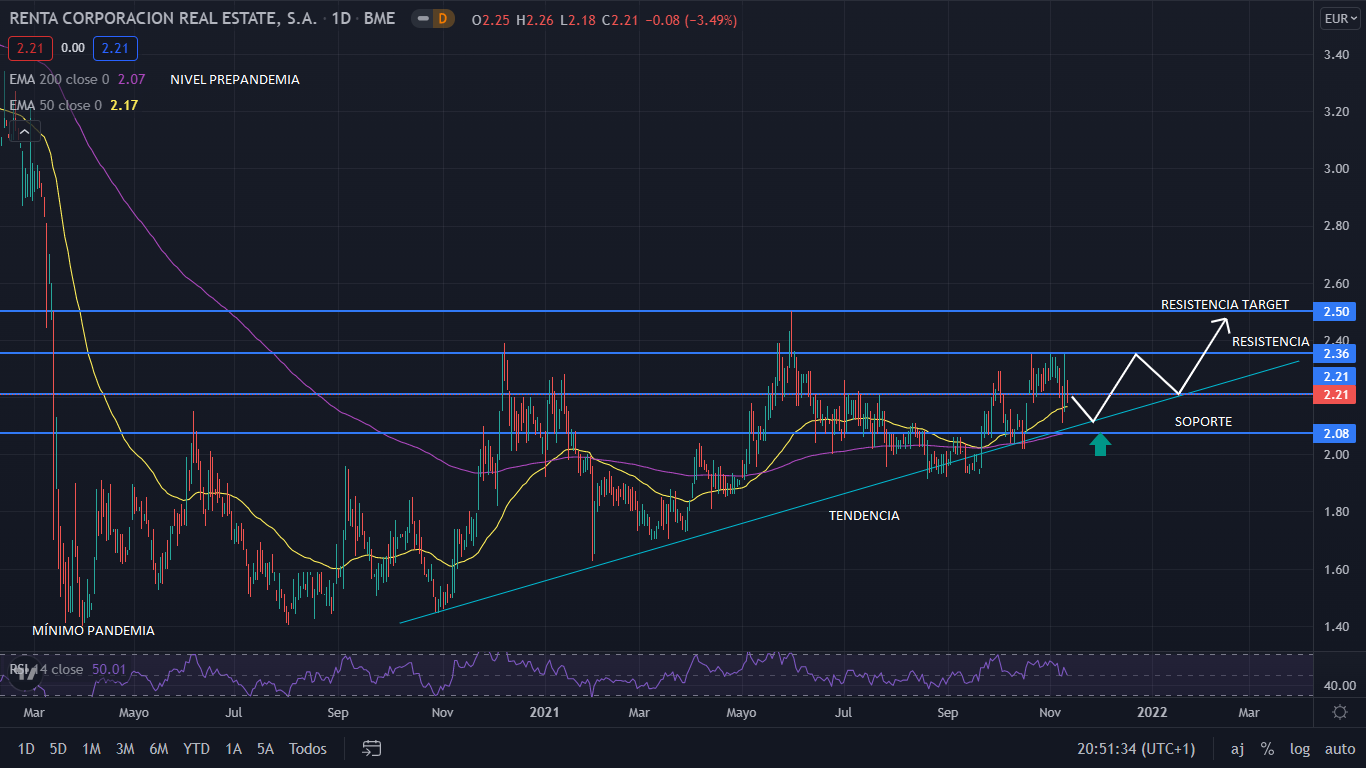Image resolution: width=1366 pixels, height=768 pixels.
Task: Toggle the auto scale option
Action: pyautogui.click(x=1339, y=748)
